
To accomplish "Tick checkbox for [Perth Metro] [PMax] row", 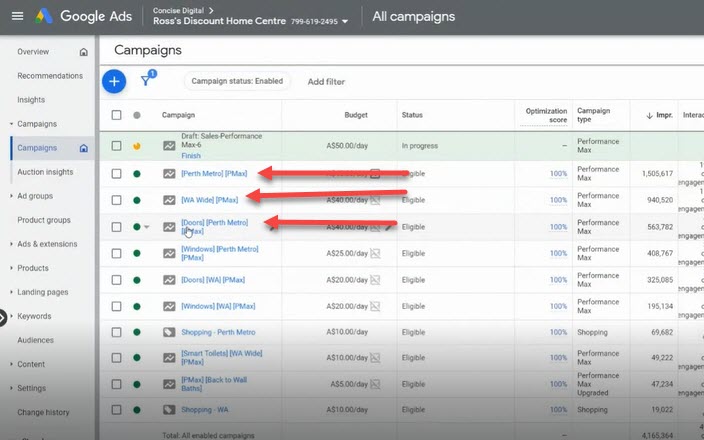I will coord(116,174).
